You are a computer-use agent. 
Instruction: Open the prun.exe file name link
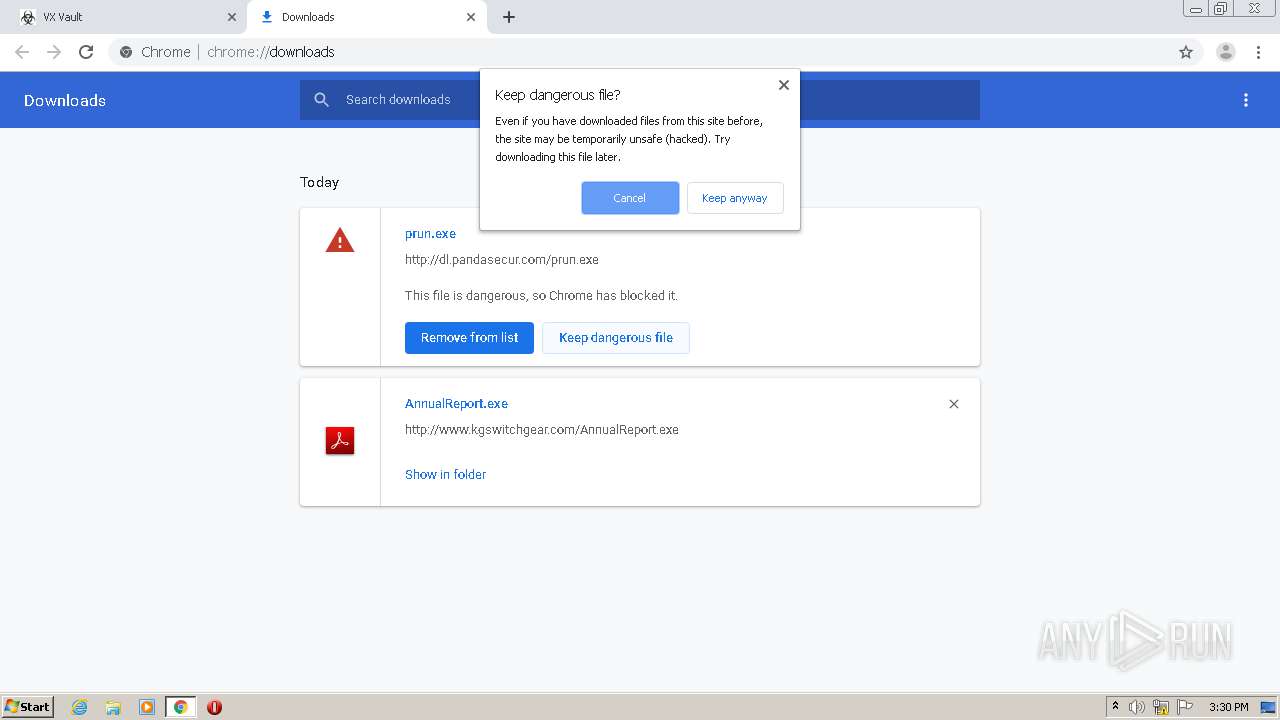click(x=430, y=234)
